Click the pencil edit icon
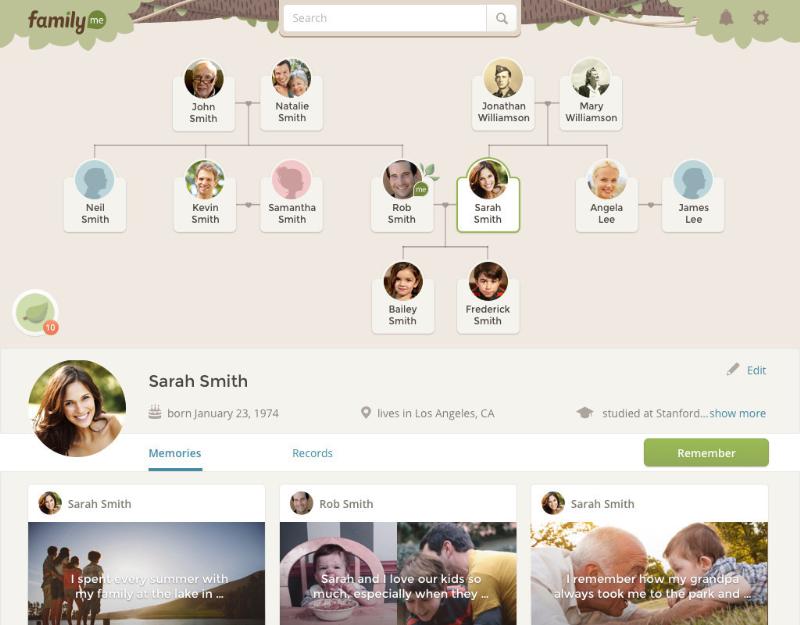800x625 pixels. click(x=733, y=369)
